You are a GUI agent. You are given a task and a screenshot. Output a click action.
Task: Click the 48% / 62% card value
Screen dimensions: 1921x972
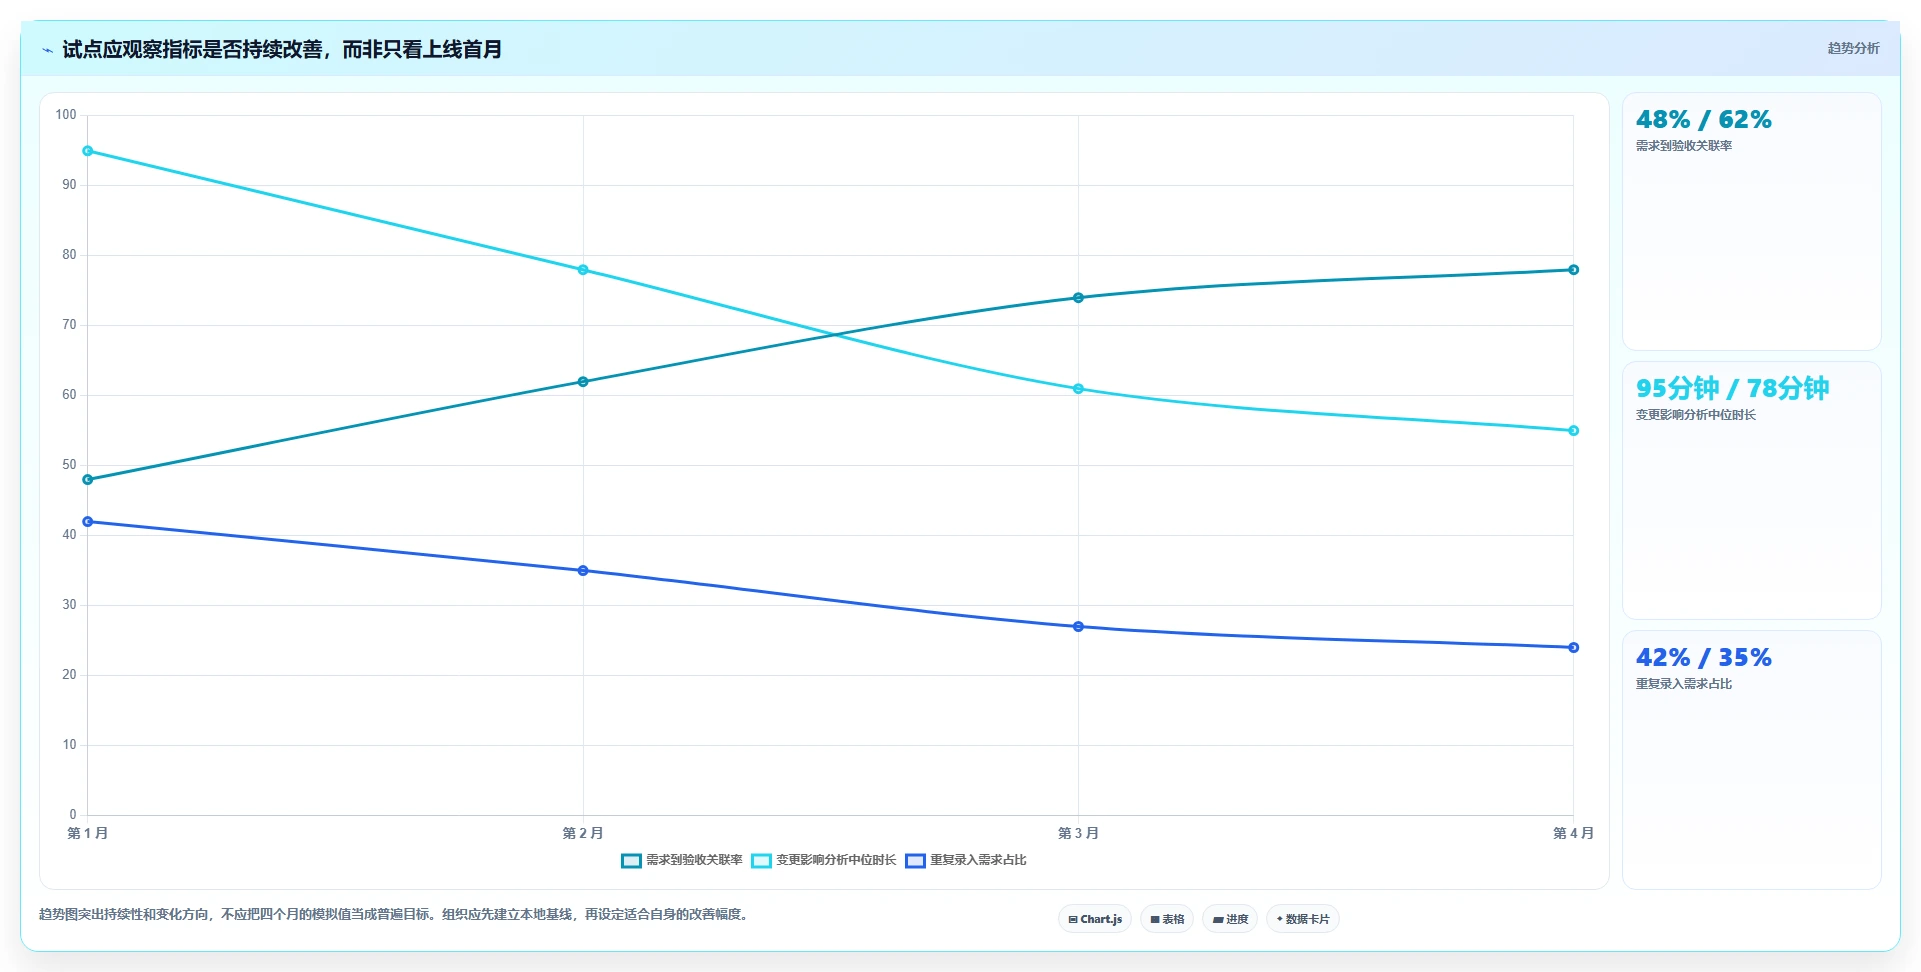coord(1703,120)
